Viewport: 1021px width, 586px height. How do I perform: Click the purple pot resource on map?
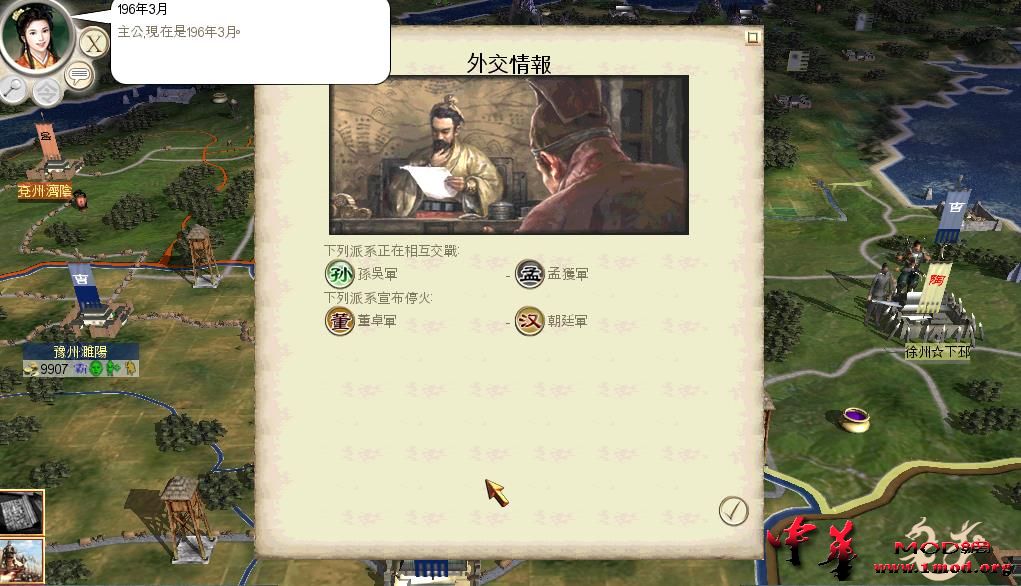855,419
